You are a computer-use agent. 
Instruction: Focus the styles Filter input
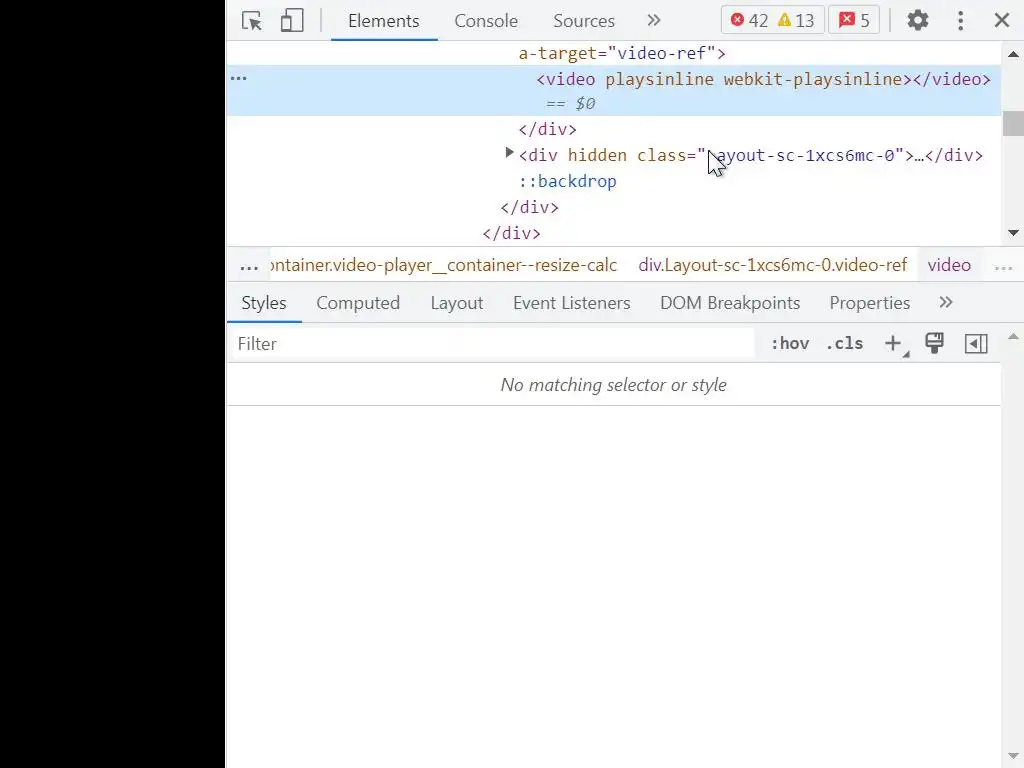coord(492,344)
